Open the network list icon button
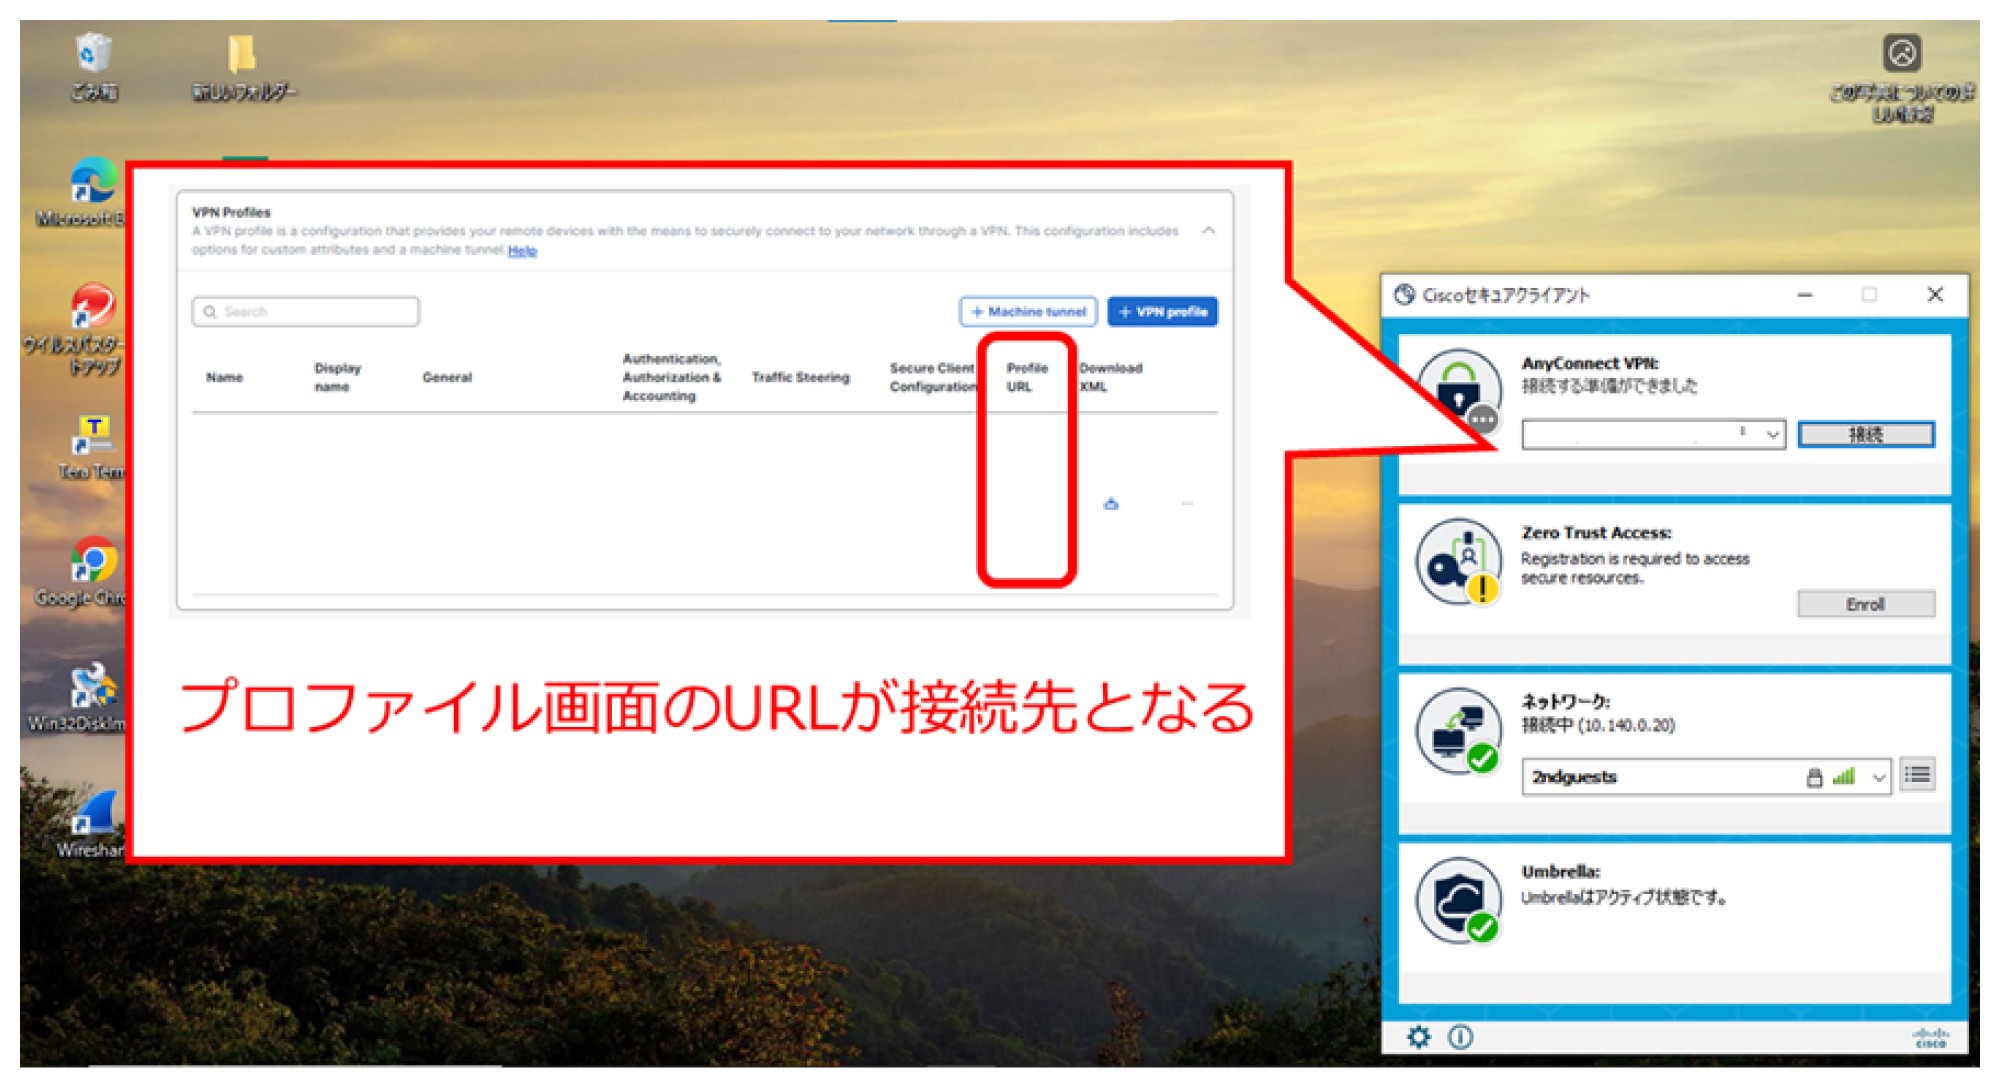The image size is (2000, 1090). [x=1917, y=775]
